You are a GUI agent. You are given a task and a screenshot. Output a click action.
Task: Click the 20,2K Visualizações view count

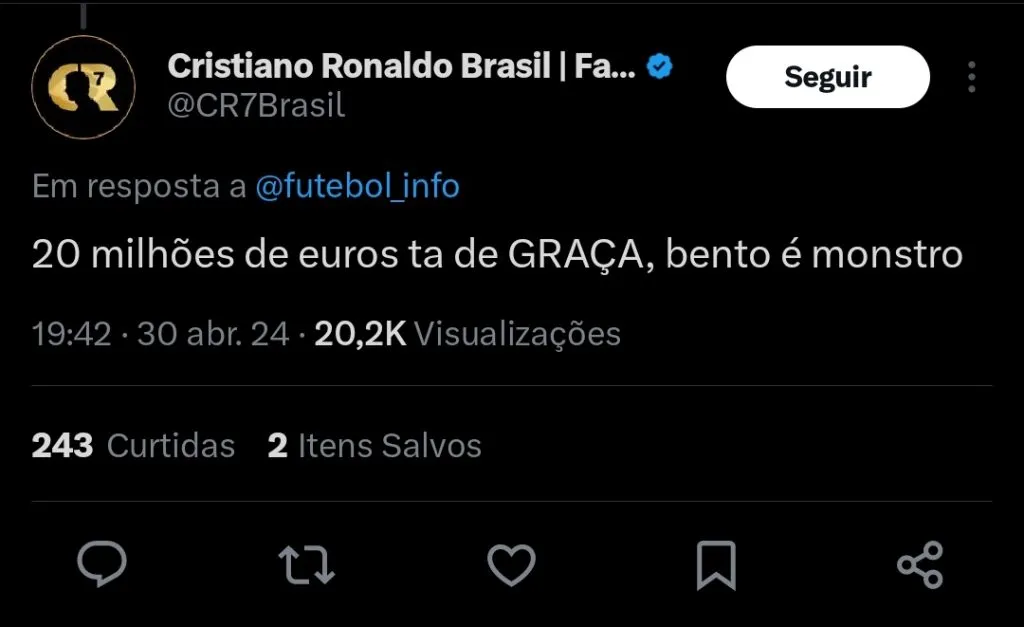click(x=467, y=334)
